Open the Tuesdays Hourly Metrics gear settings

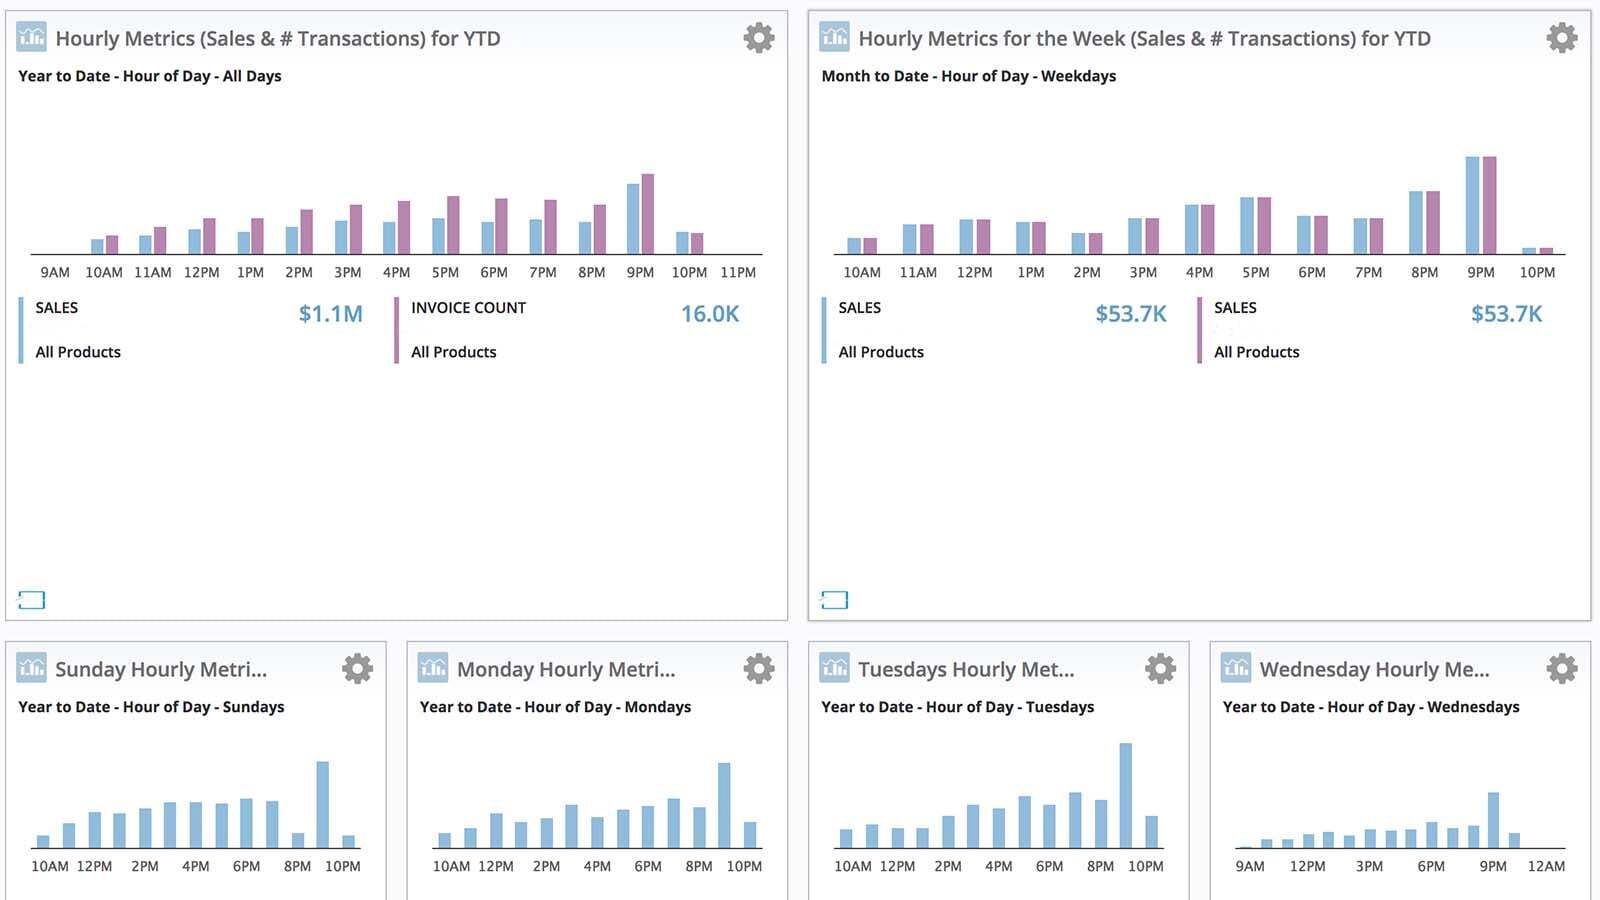pyautogui.click(x=1160, y=668)
